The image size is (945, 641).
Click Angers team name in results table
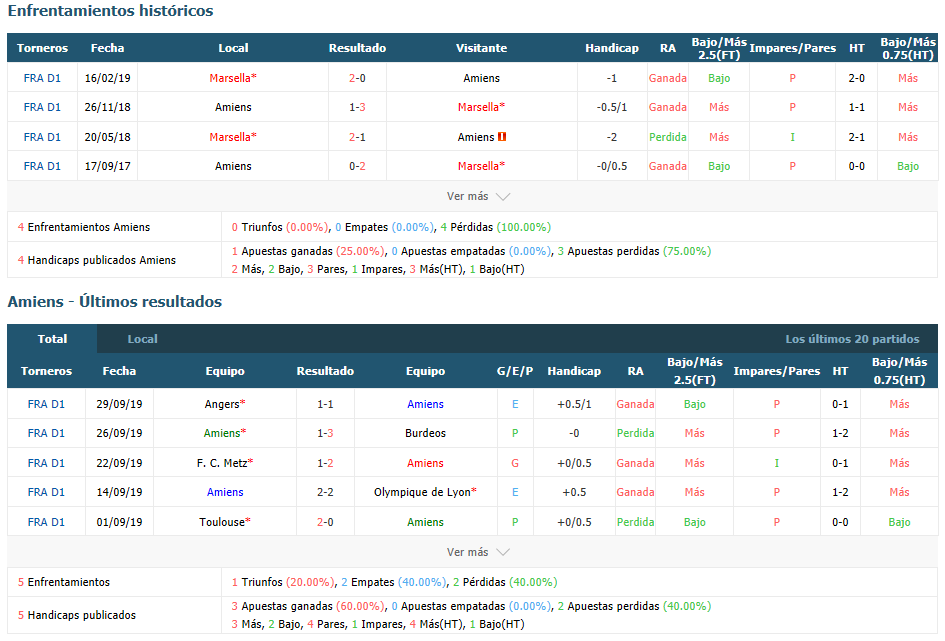225,404
